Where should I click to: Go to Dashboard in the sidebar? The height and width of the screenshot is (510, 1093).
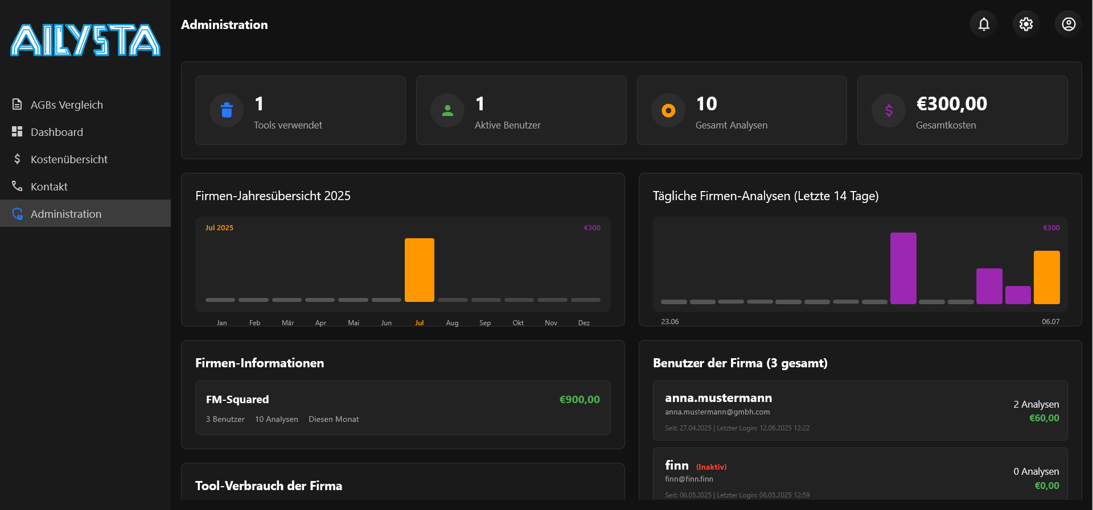tap(56, 132)
